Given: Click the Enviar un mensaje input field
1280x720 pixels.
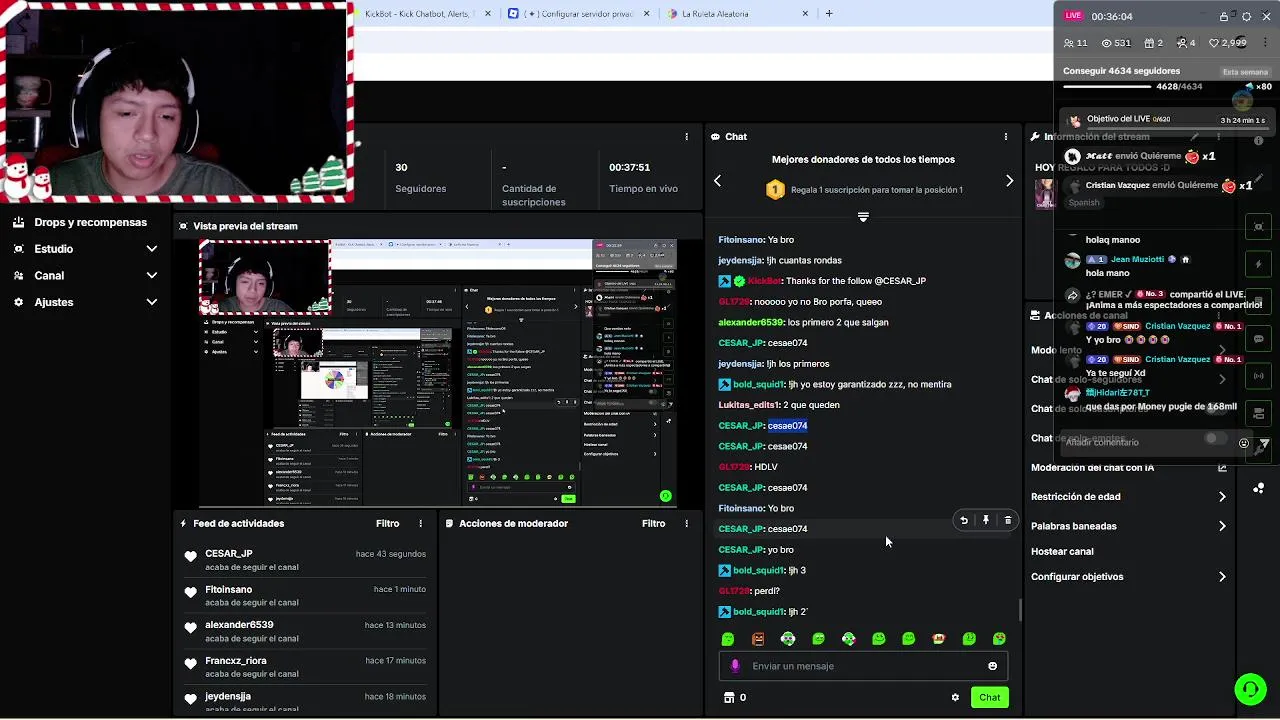Looking at the screenshot, I should [x=863, y=666].
